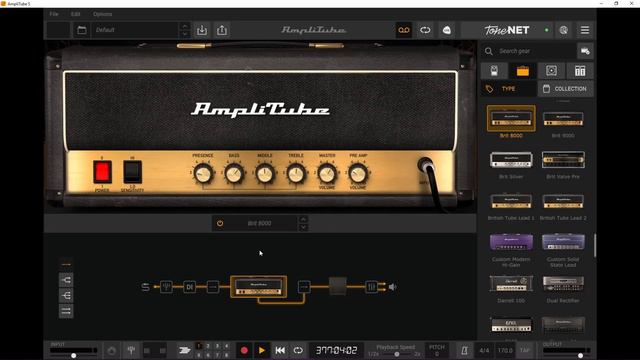Image resolution: width=640 pixels, height=360 pixels.
Task: Click the search magnifier icon
Action: pyautogui.click(x=489, y=51)
